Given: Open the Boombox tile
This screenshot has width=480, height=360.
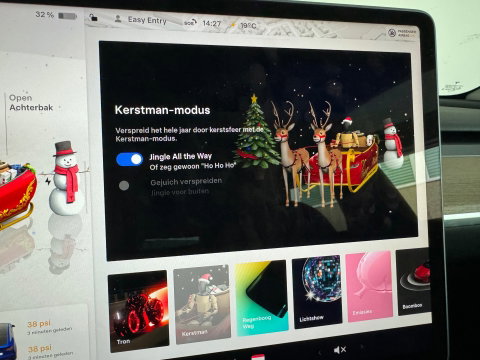Looking at the screenshot, I should point(414,282).
